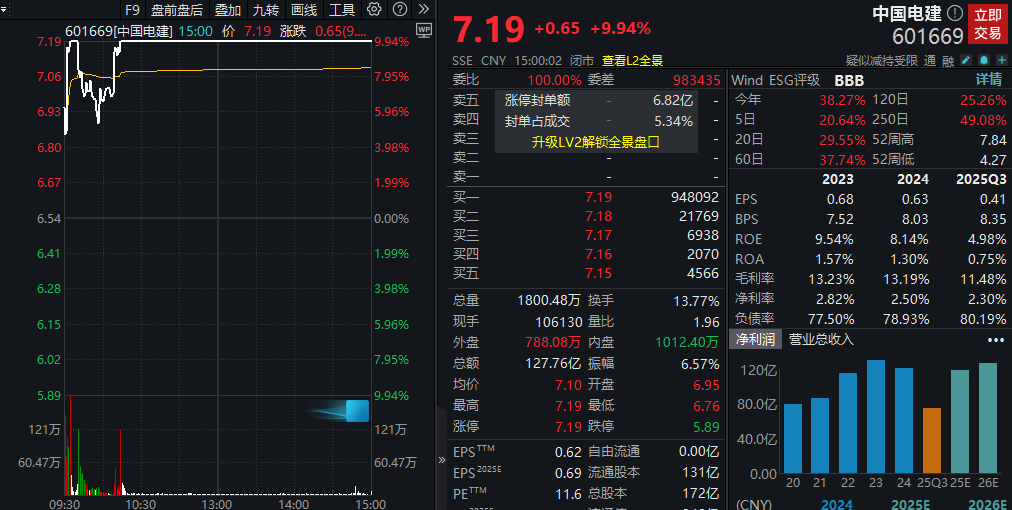Open ESG rating 详情 link

tap(989, 80)
